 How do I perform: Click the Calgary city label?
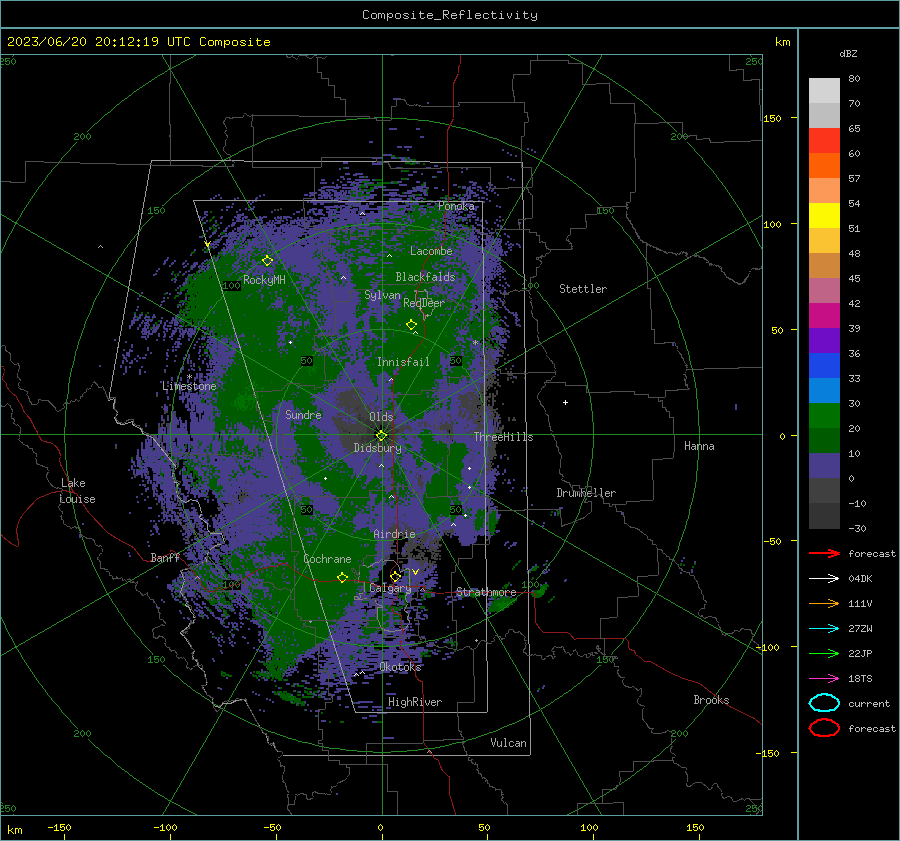390,588
